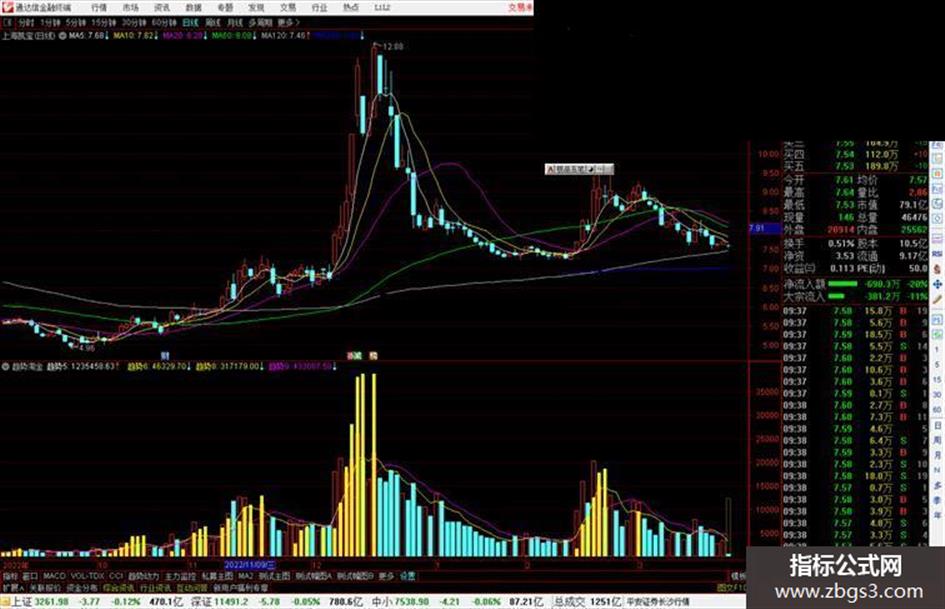Click the blue four-arrow move icon
945x609 pixels.
pos(937,285)
